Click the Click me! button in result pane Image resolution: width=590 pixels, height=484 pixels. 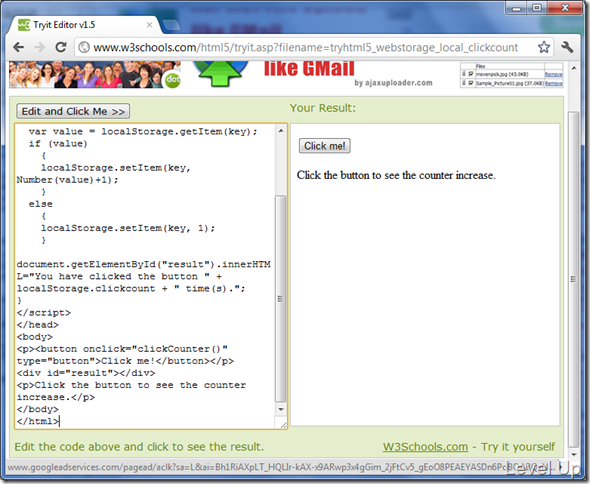click(x=324, y=146)
